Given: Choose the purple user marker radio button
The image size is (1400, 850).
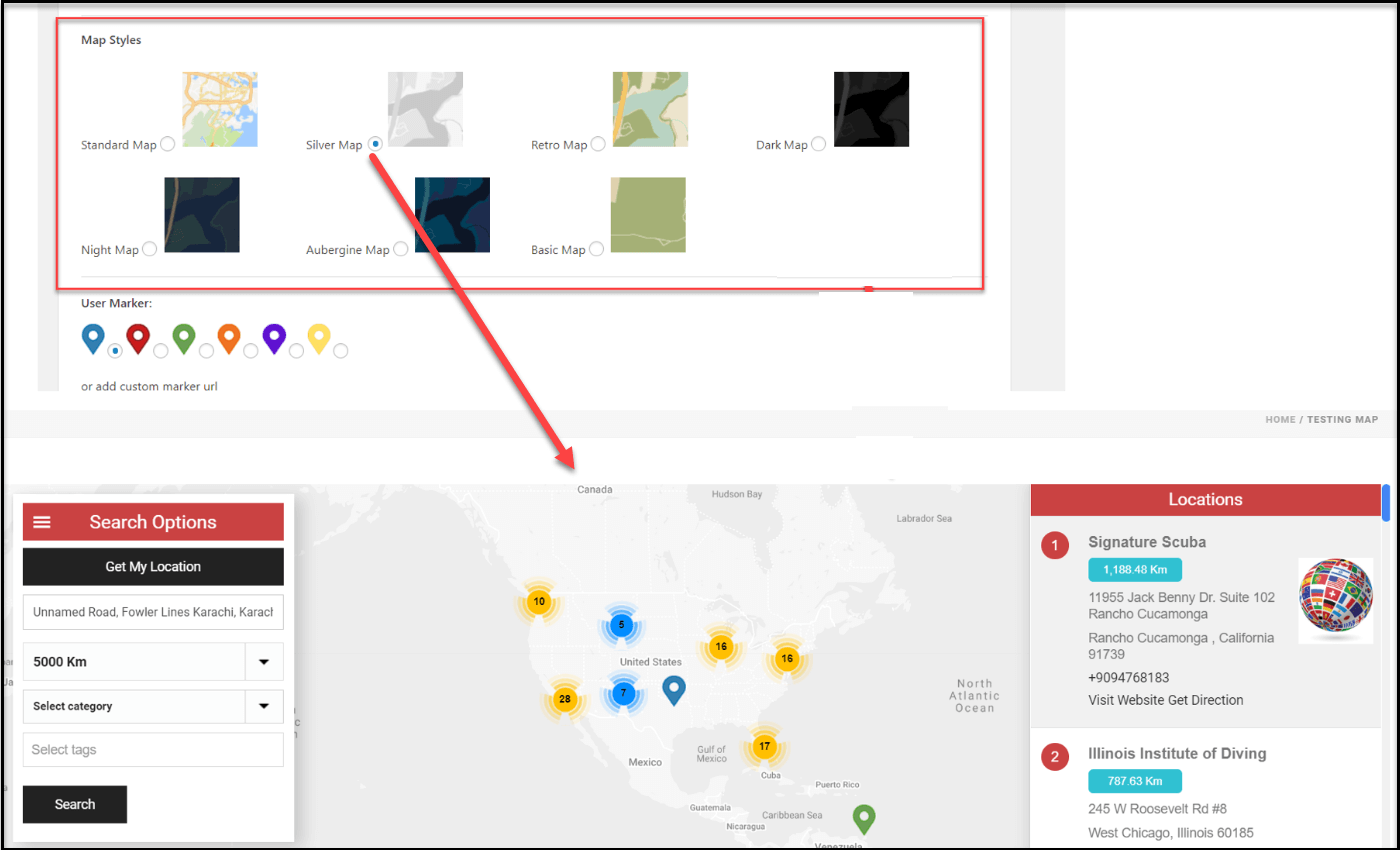Looking at the screenshot, I should [296, 351].
